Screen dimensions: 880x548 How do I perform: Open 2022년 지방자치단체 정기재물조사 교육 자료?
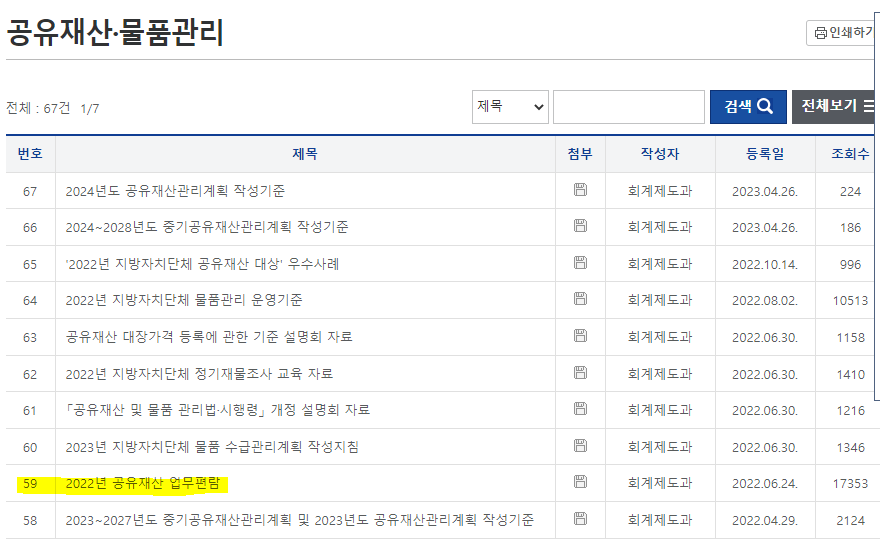[199, 375]
